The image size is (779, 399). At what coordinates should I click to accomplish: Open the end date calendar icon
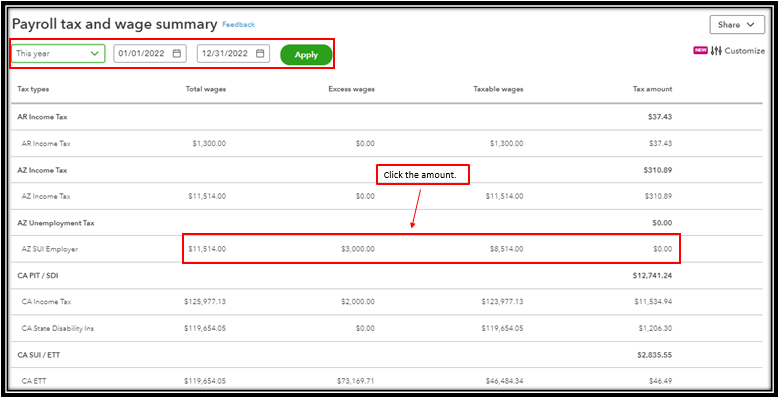coord(260,54)
